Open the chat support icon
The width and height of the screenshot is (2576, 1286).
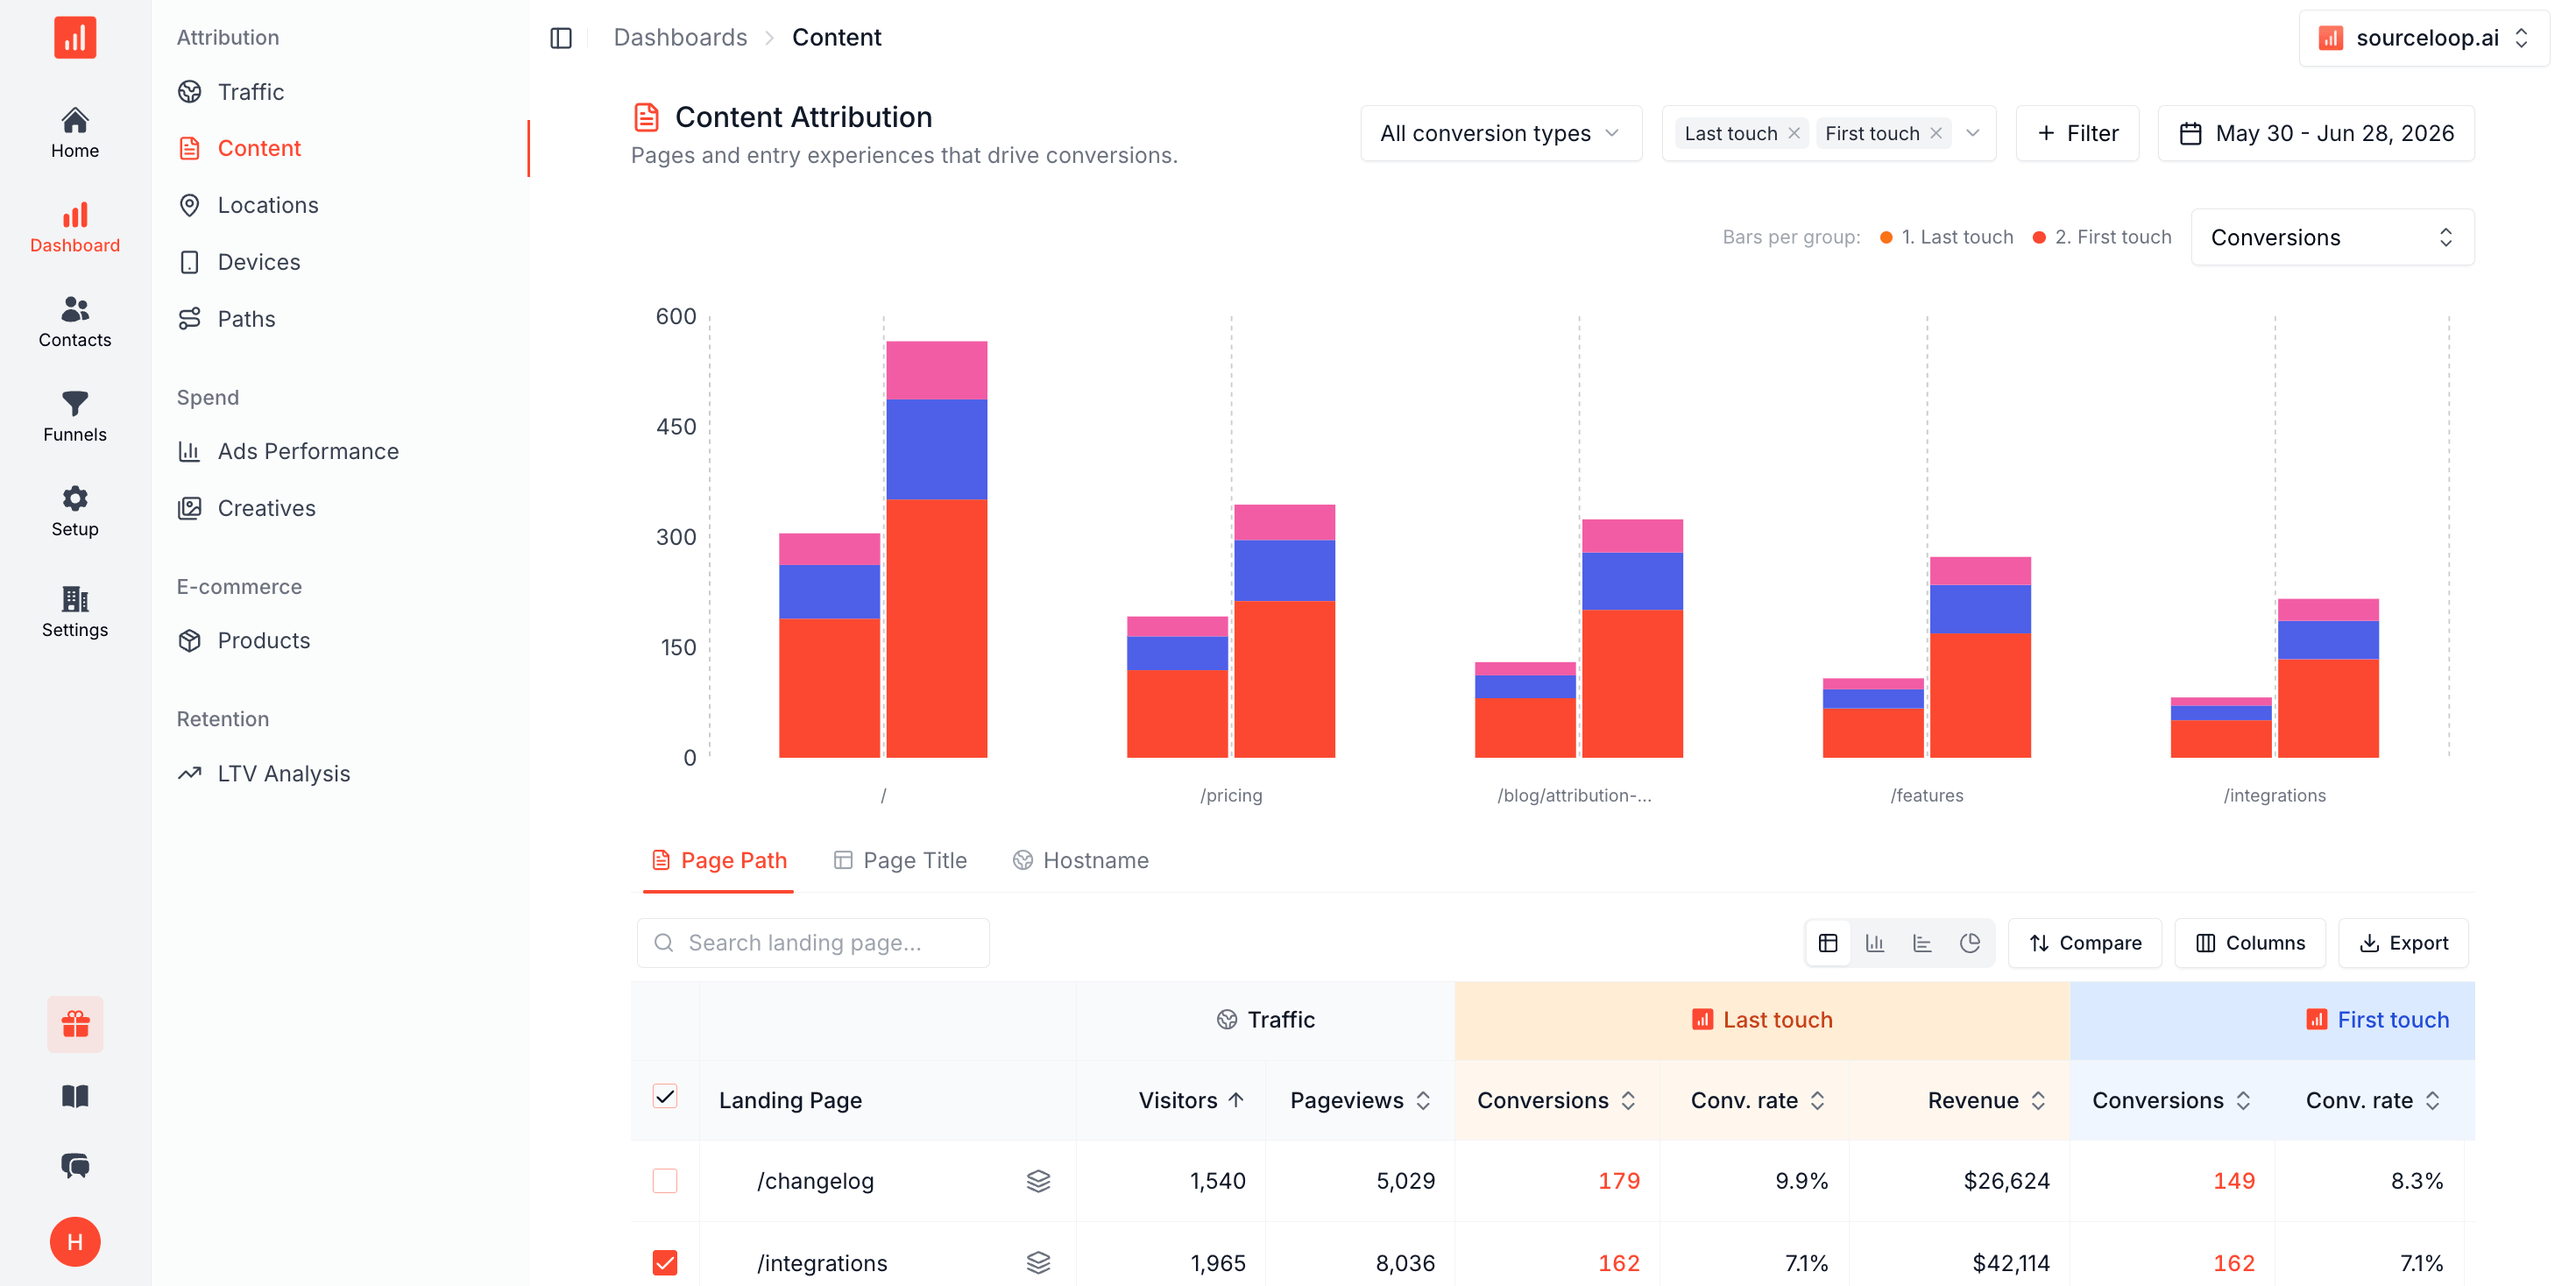point(75,1166)
